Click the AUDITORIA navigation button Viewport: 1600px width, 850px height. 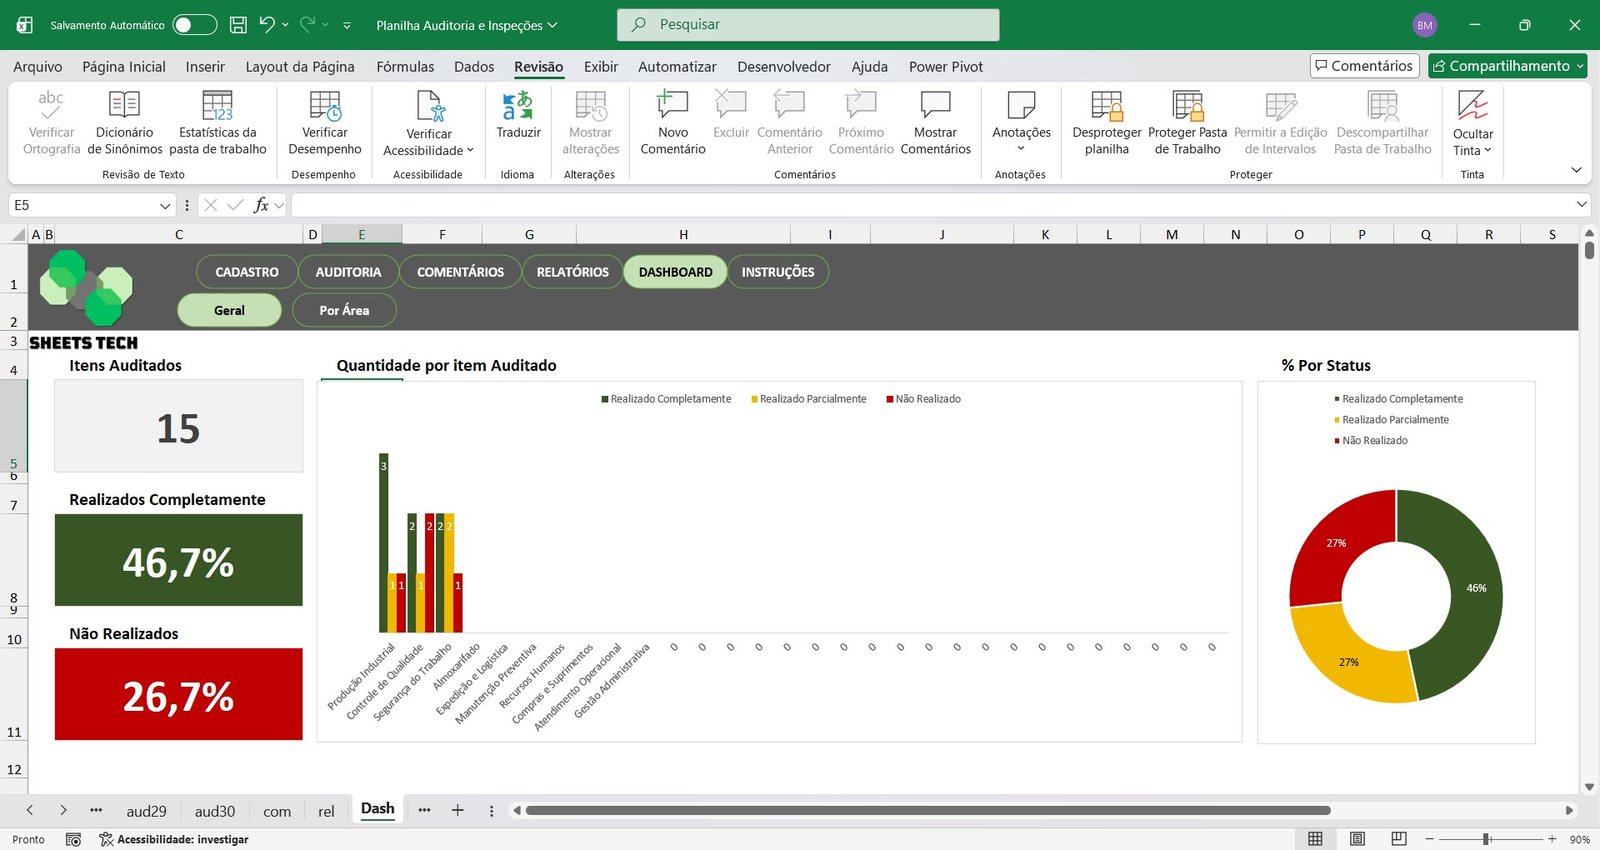[348, 272]
